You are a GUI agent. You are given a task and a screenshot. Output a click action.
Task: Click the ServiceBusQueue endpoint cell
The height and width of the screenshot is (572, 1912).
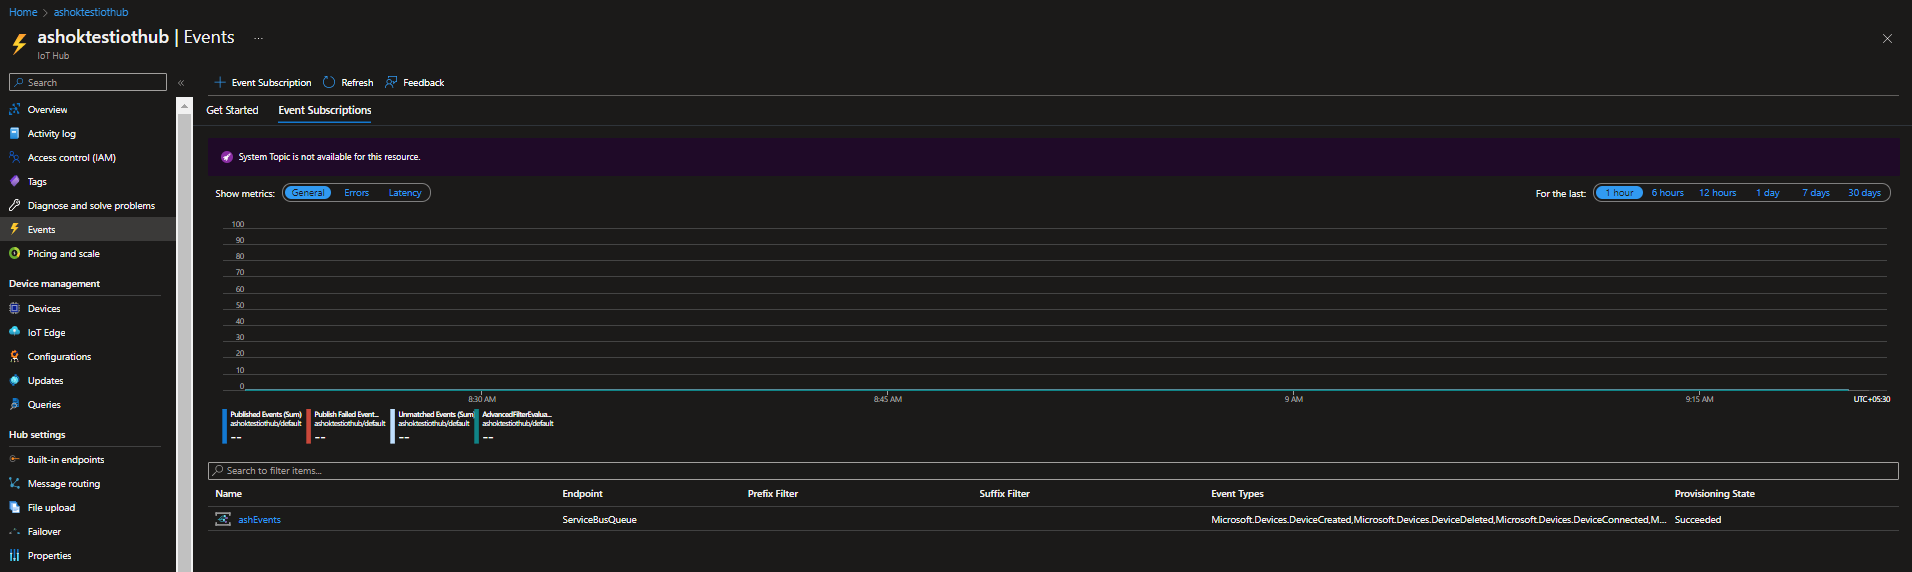point(599,520)
